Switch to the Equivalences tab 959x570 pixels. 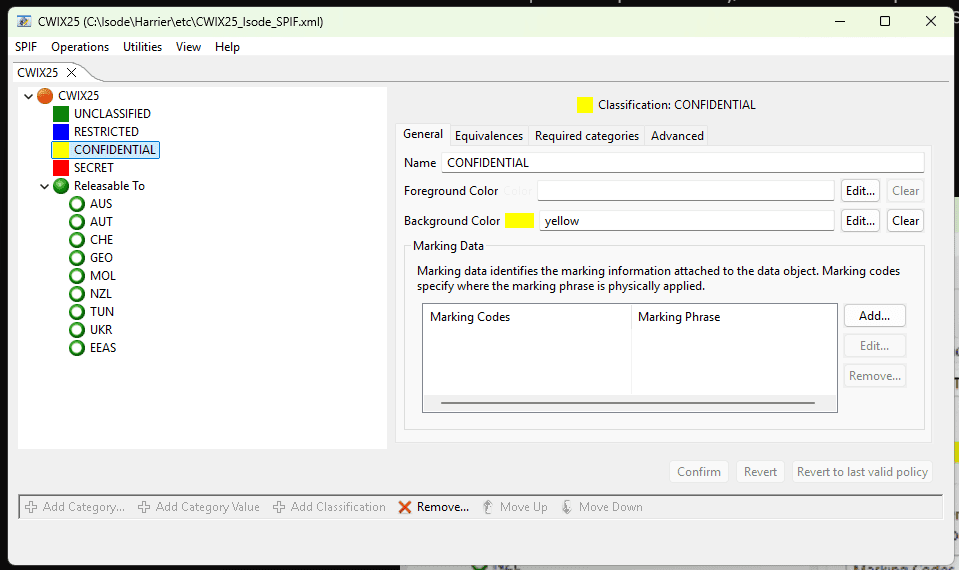pyautogui.click(x=489, y=136)
